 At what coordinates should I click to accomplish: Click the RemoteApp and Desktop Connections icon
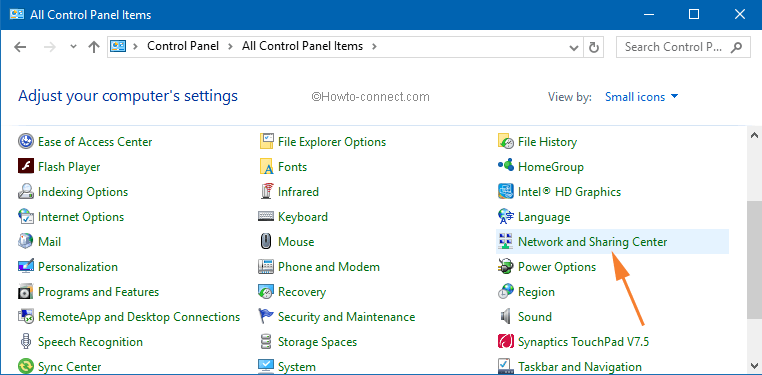click(25, 317)
